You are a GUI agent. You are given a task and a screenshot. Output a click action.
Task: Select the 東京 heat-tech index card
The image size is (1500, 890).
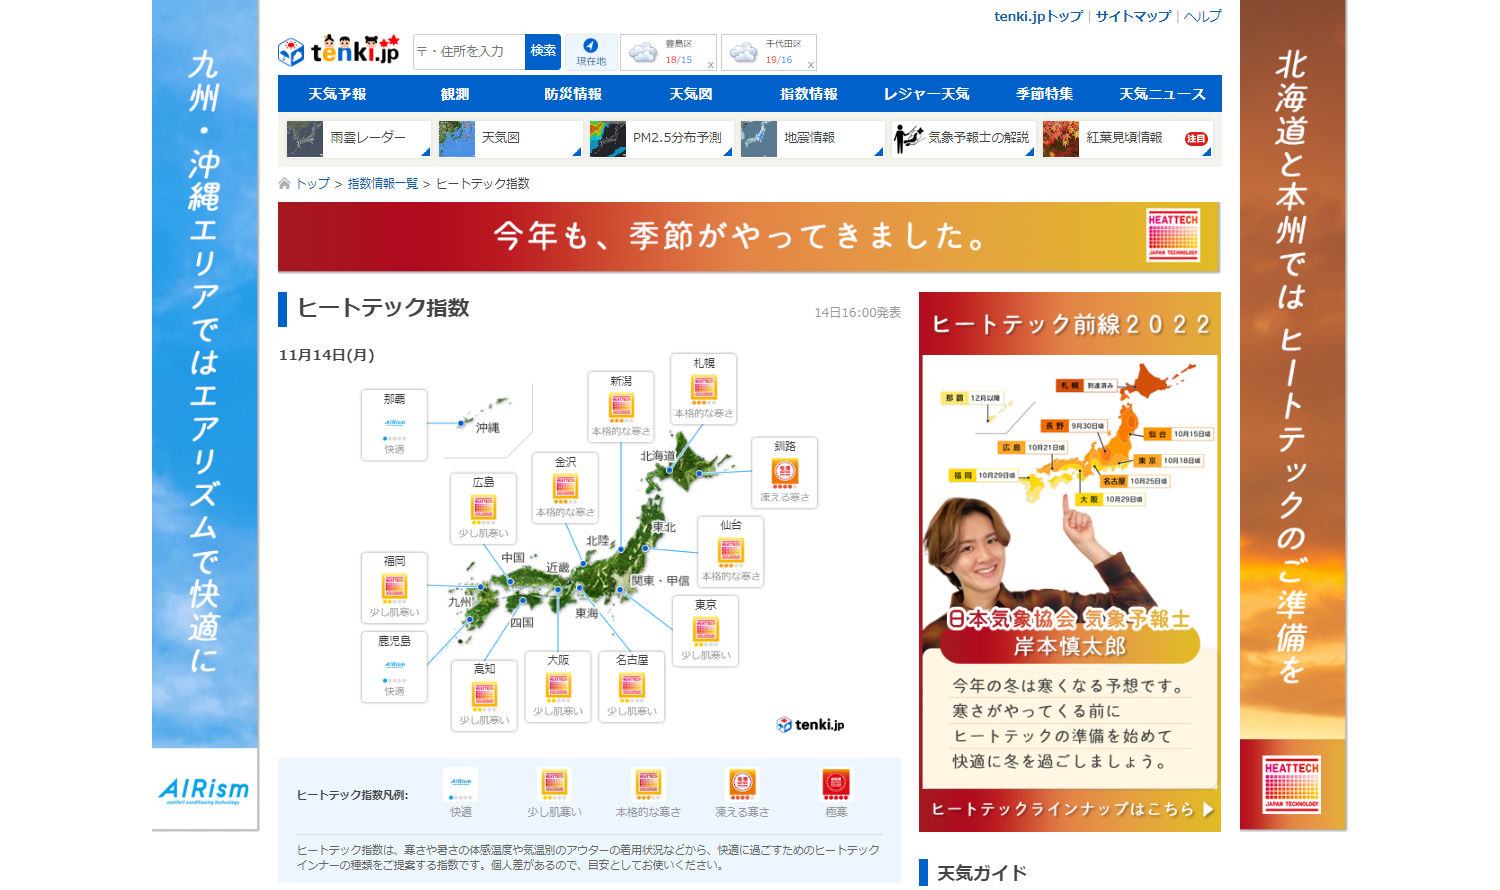pyautogui.click(x=706, y=630)
